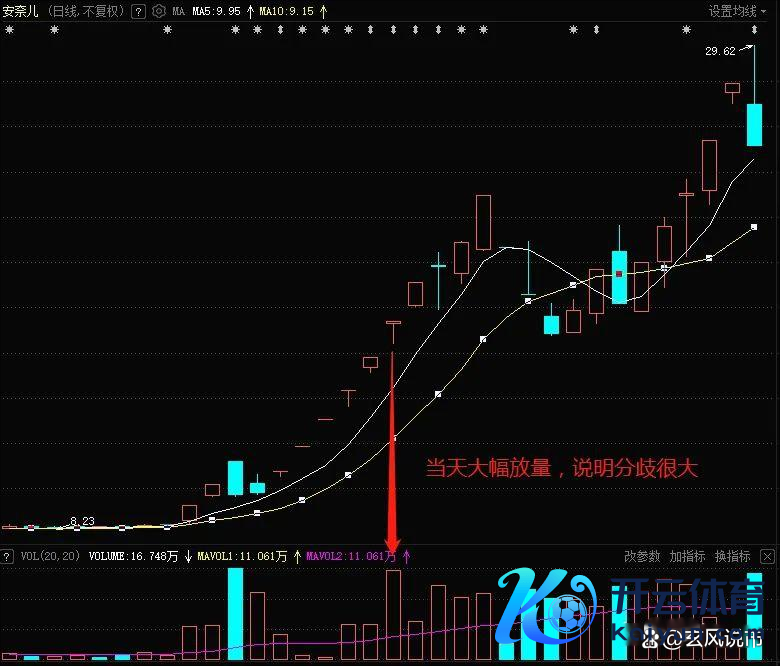
Task: Click the help icon beside 日线 不复权
Action: [x=138, y=11]
